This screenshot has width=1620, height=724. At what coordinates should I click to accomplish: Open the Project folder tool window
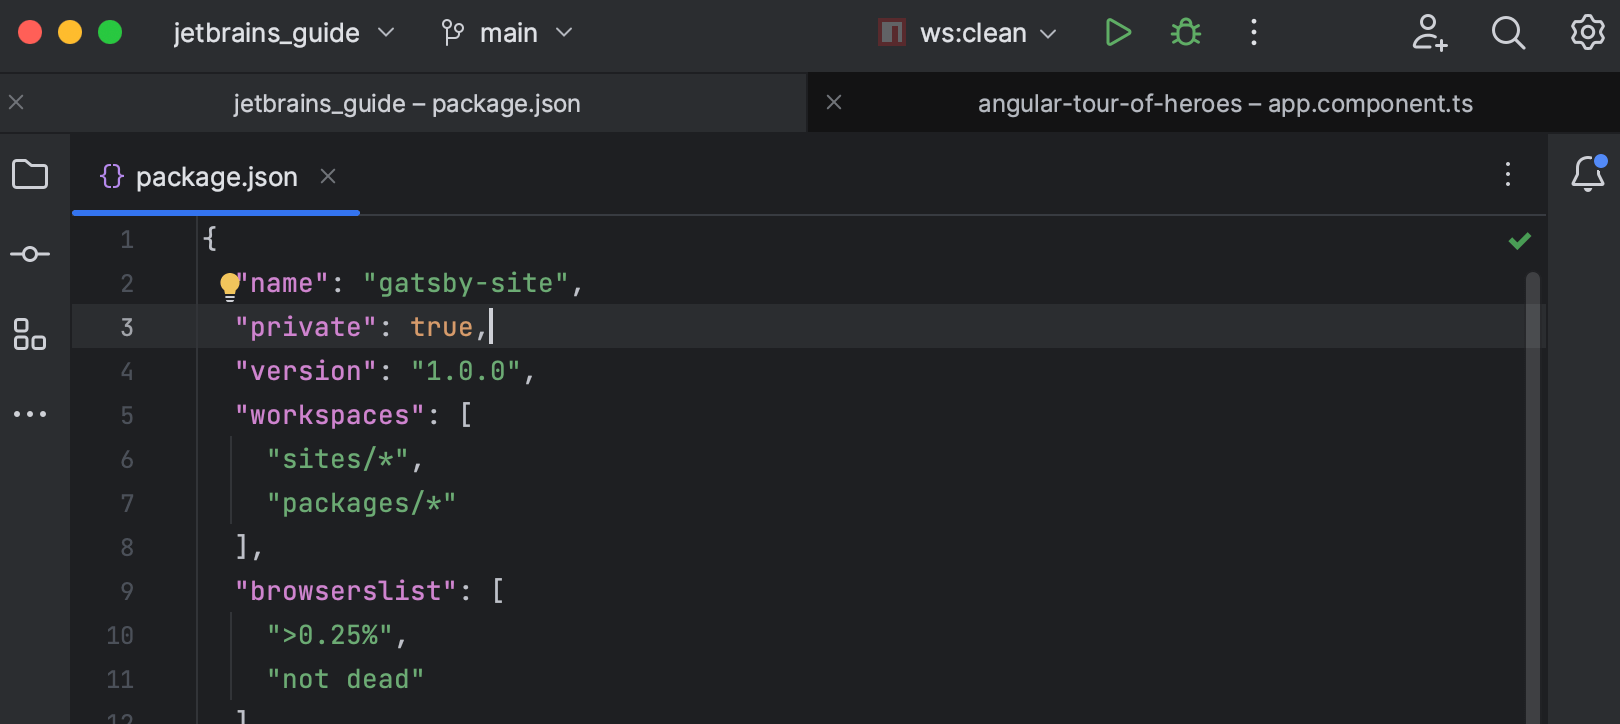coord(30,175)
